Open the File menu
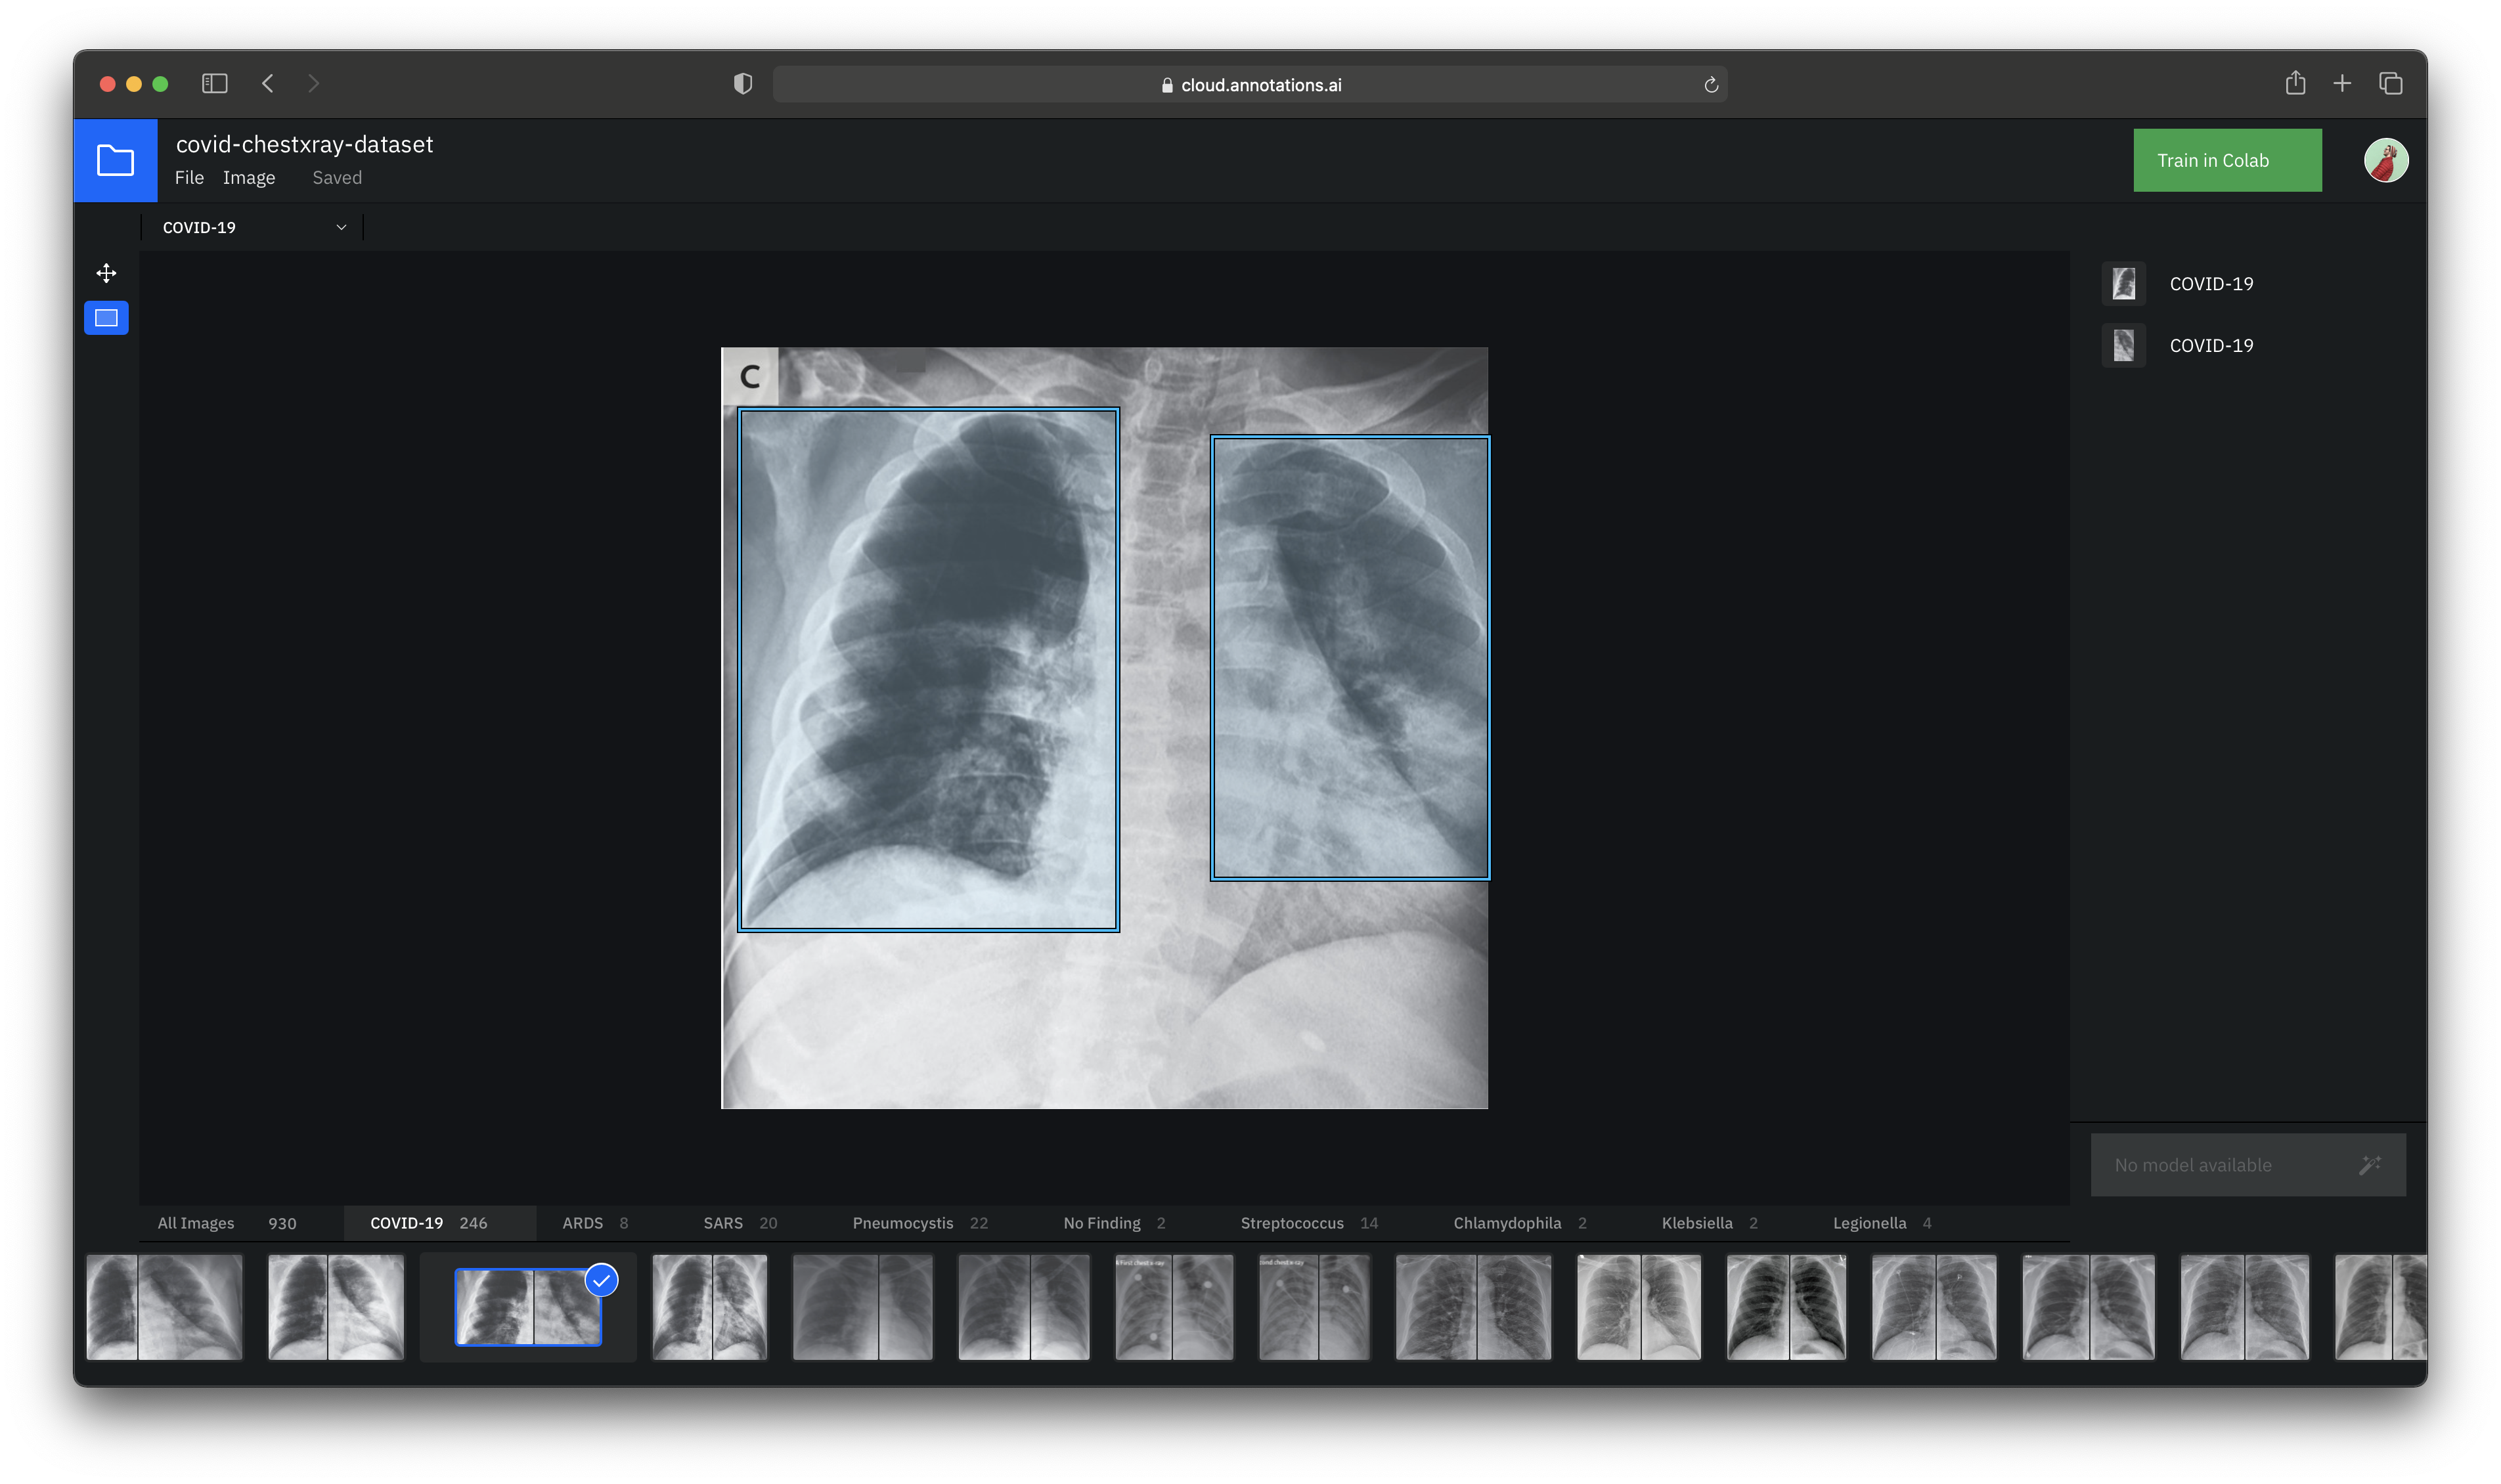 [x=189, y=178]
